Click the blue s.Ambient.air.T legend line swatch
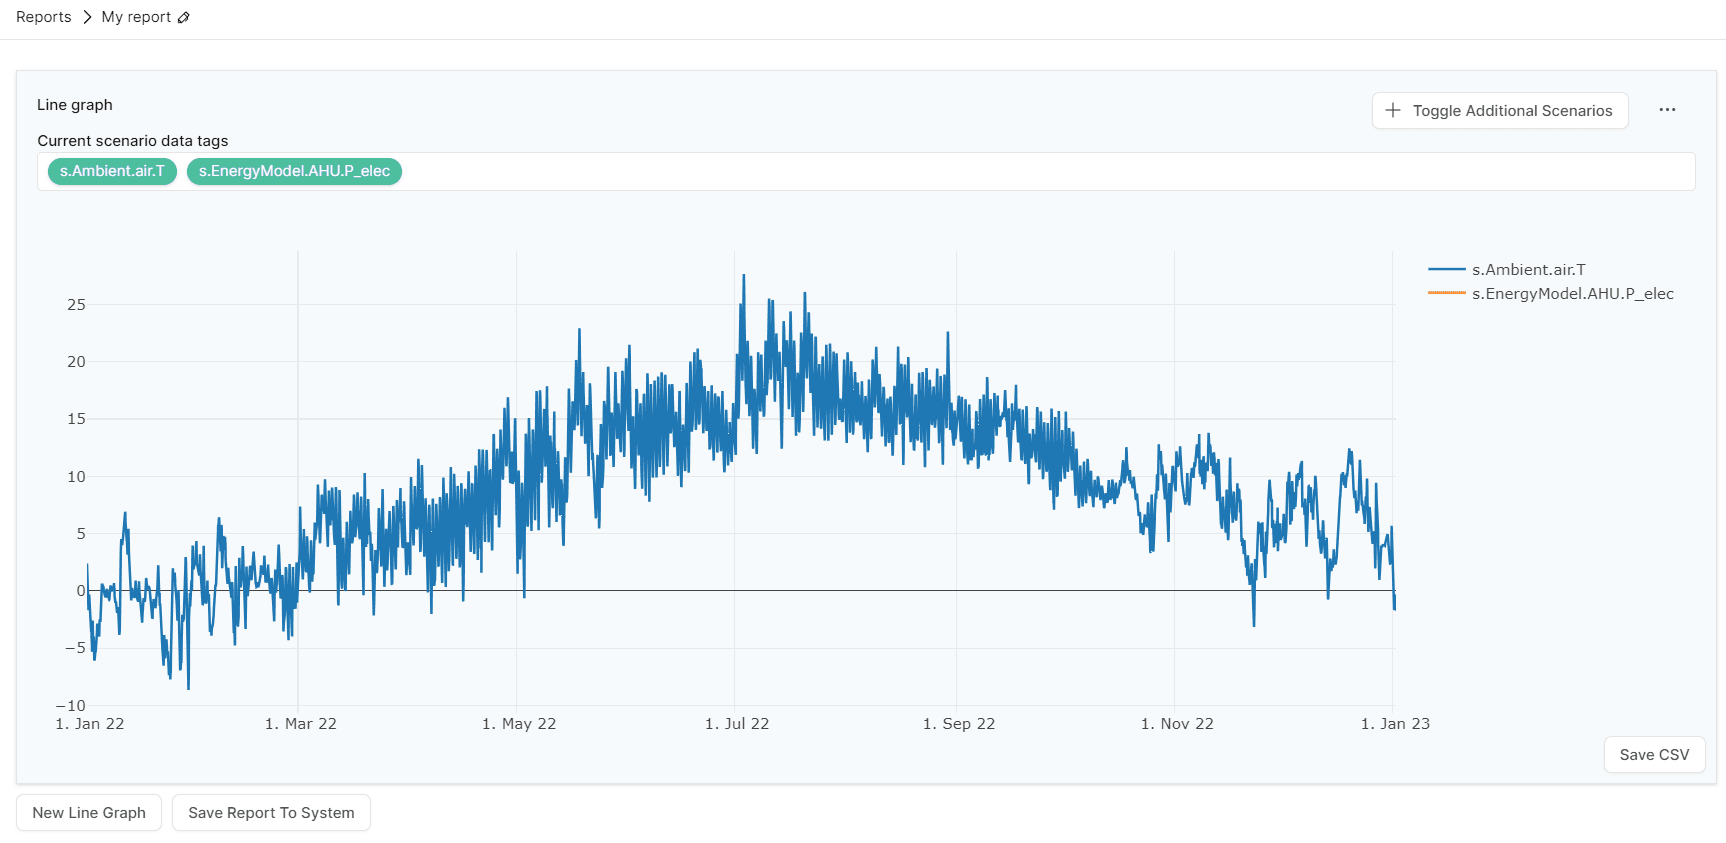This screenshot has width=1726, height=843. click(x=1446, y=270)
